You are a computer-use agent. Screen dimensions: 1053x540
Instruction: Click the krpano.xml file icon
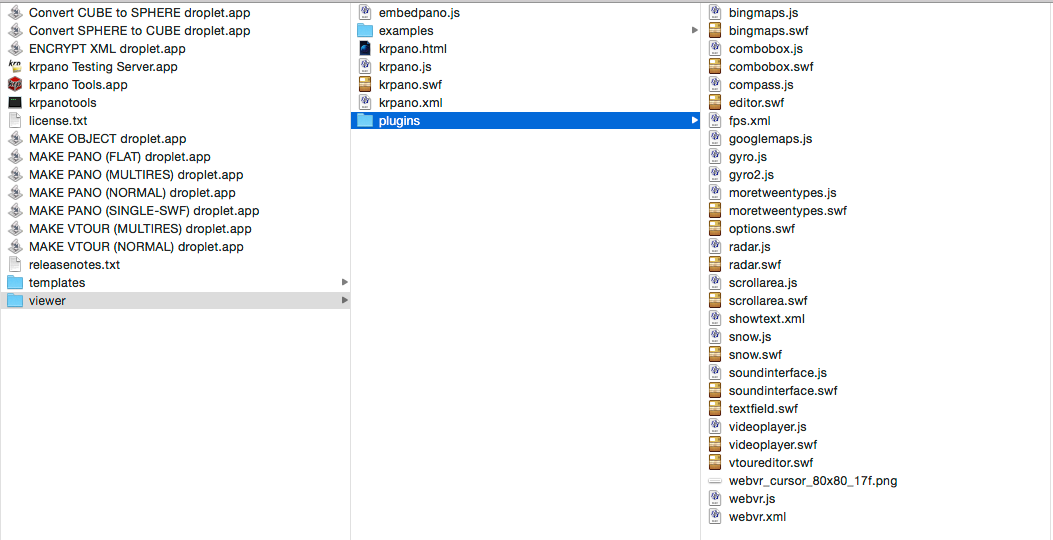click(365, 103)
